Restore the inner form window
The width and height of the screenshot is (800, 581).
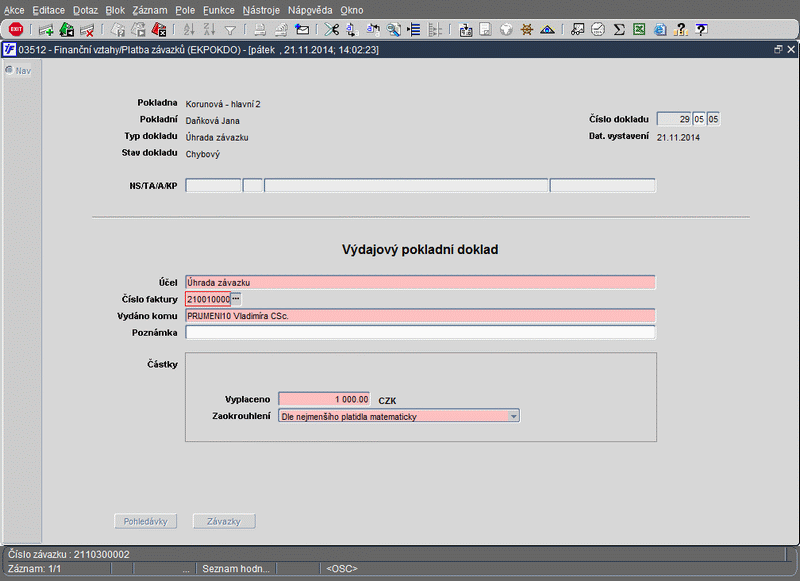(778, 49)
